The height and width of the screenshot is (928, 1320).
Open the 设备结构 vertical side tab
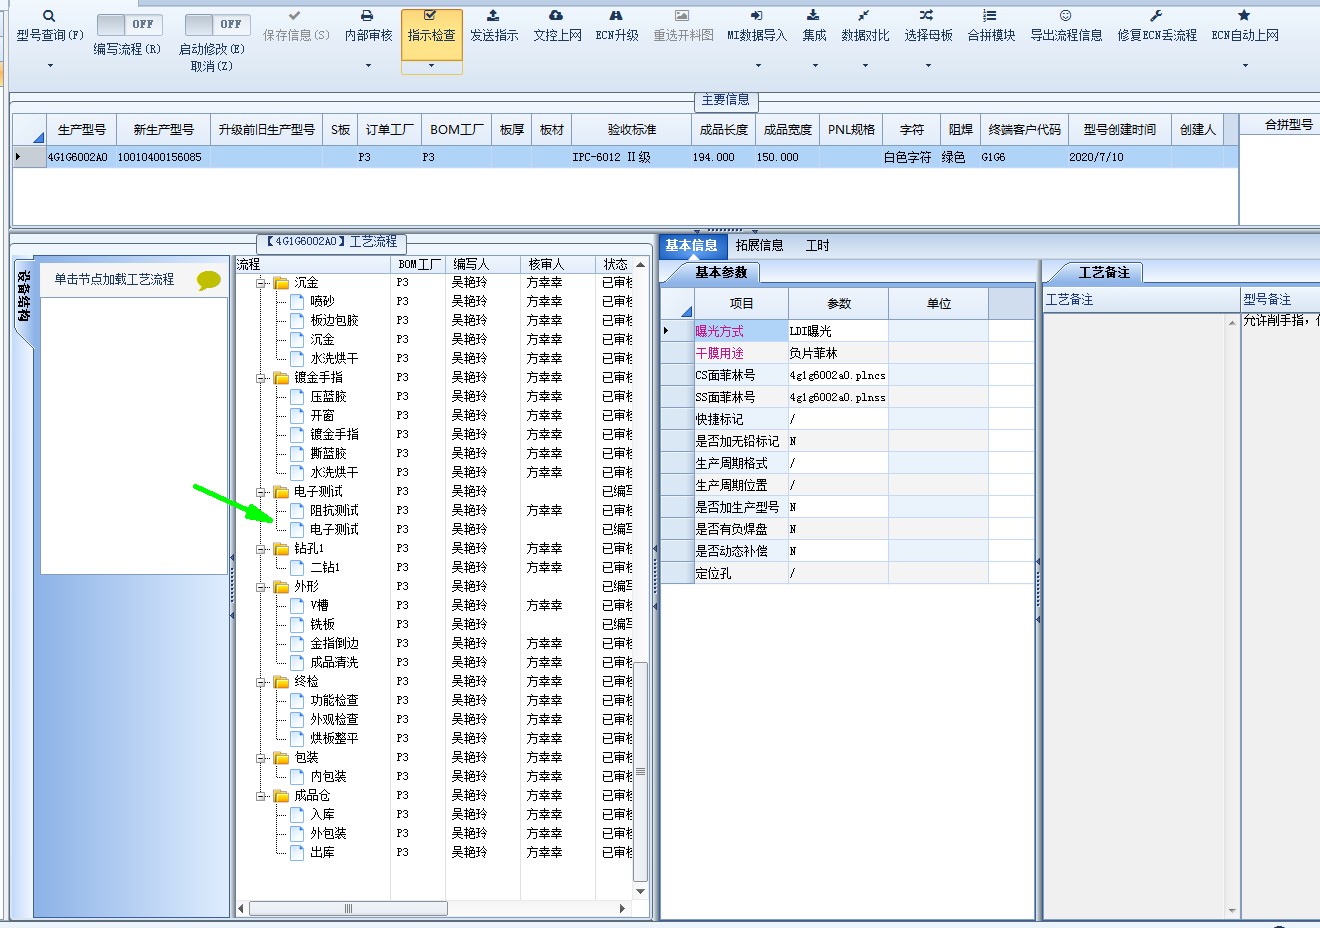[24, 297]
